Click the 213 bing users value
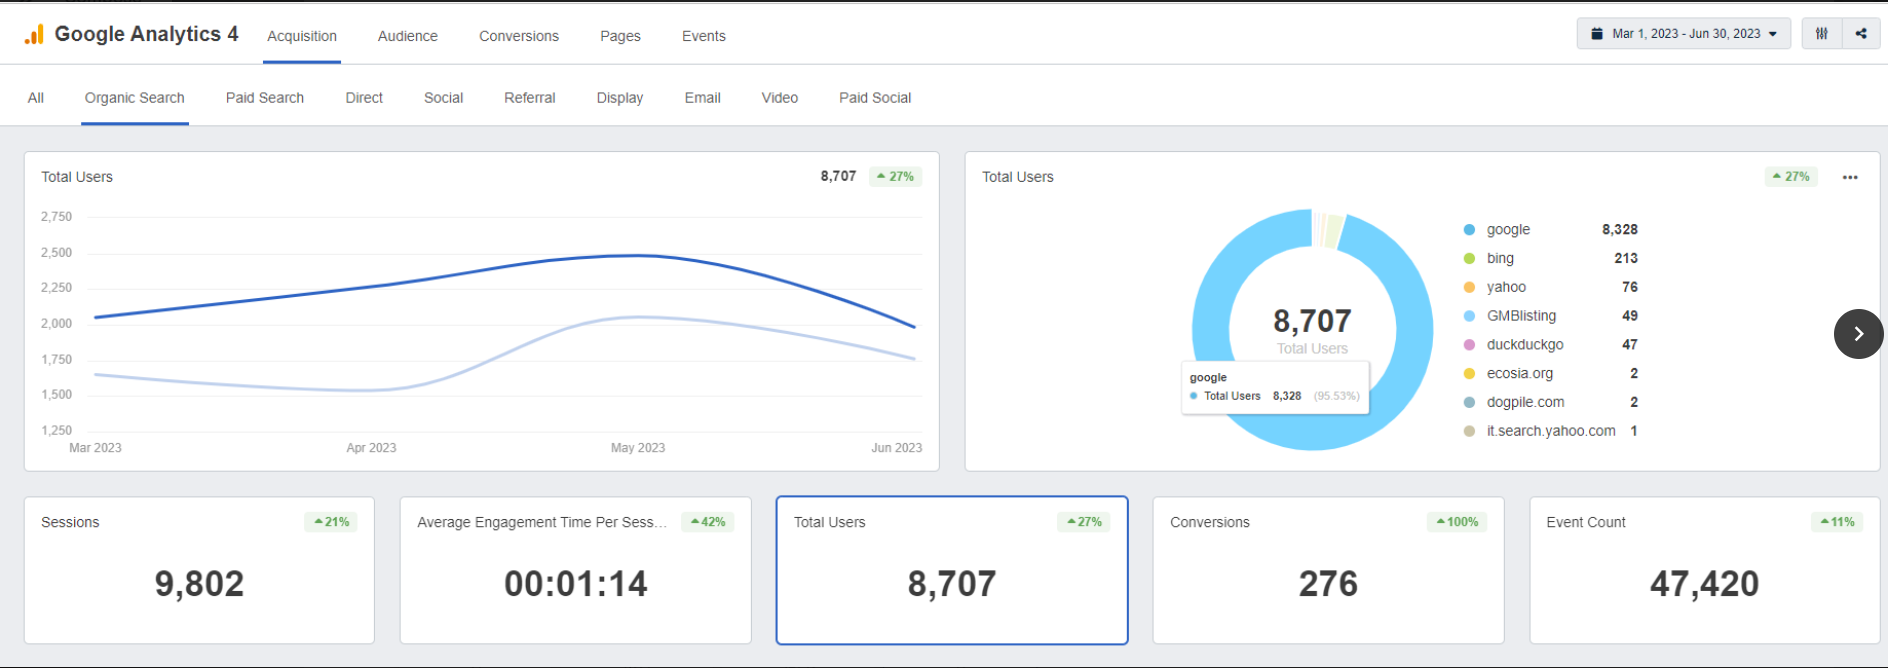1888x668 pixels. pos(1626,258)
